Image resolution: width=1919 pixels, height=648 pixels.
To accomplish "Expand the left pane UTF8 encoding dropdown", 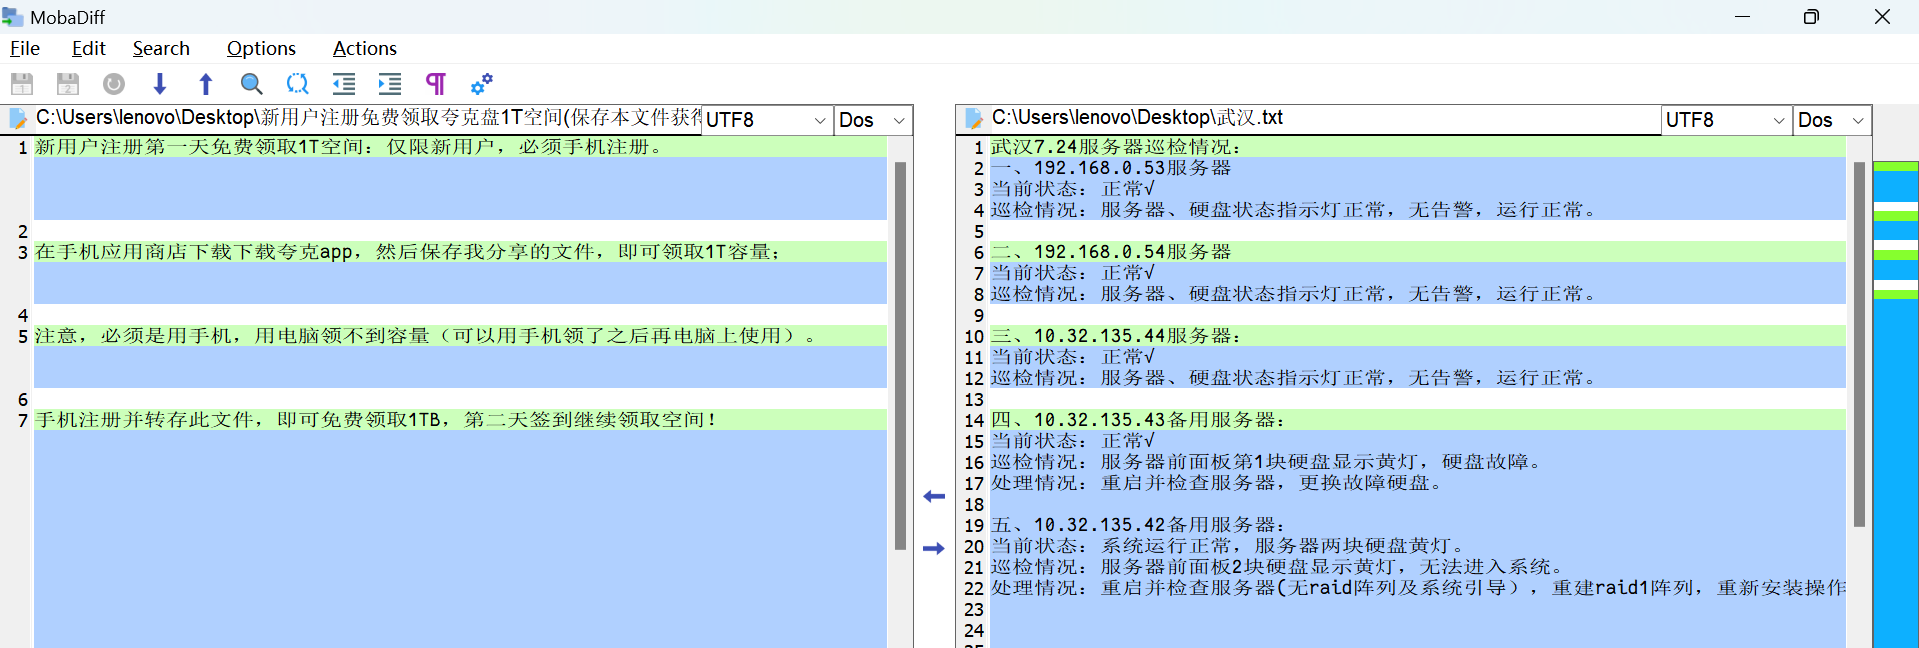I will click(819, 120).
